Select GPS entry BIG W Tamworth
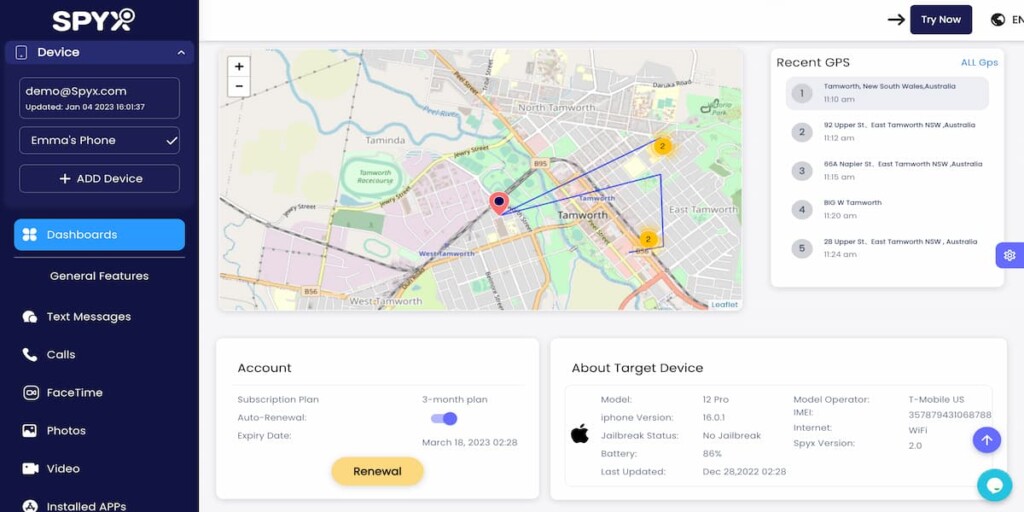The image size is (1024, 512). point(887,210)
